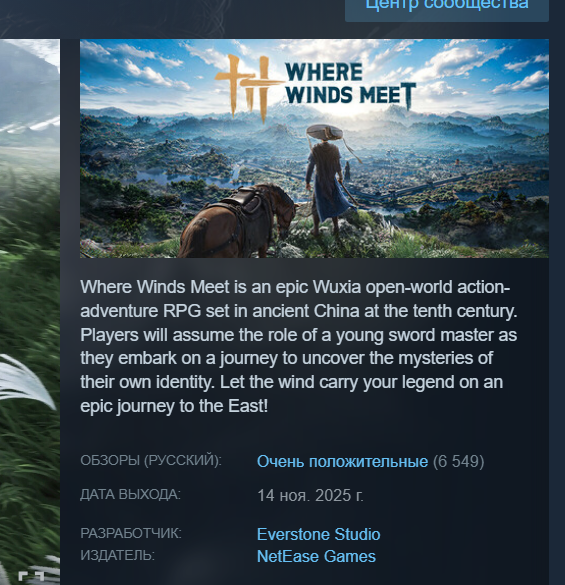Click the brown horse in header artwork

point(241,222)
